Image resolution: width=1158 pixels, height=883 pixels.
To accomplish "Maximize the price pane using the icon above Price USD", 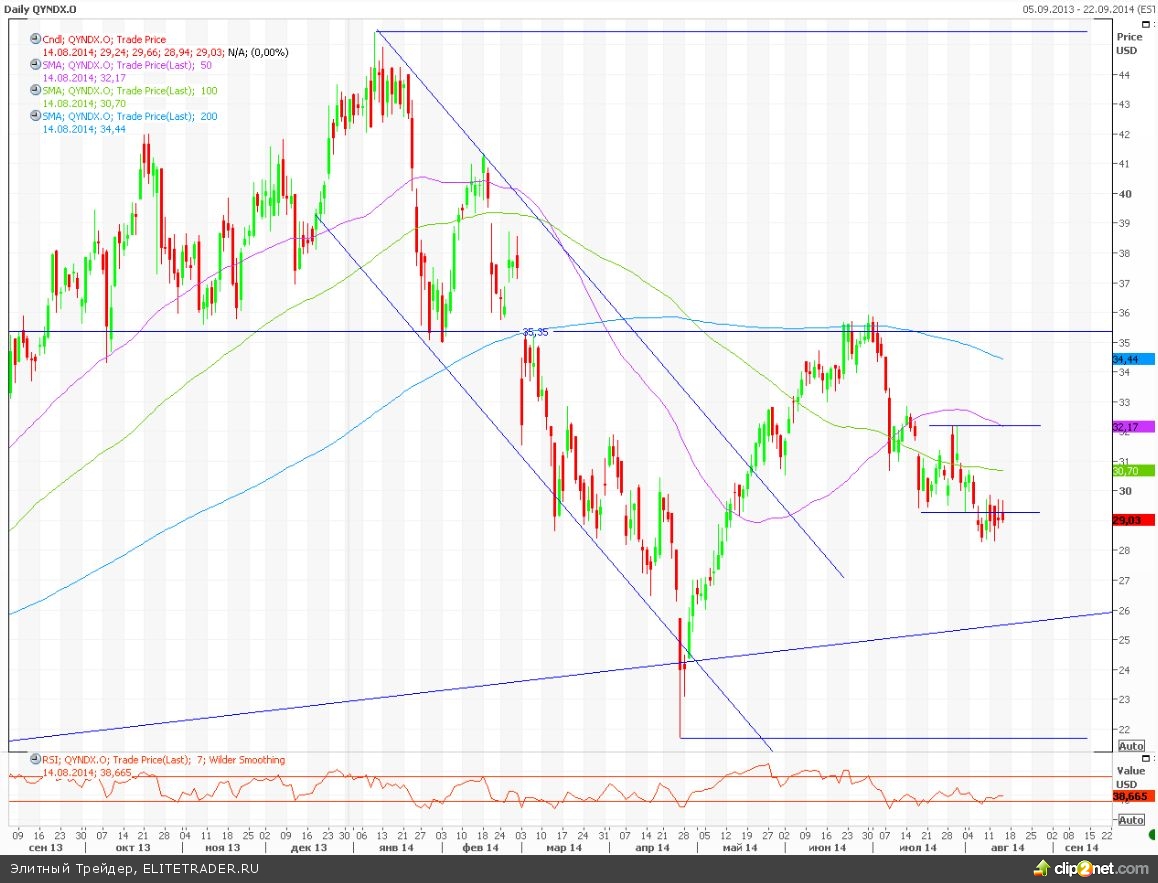I will click(x=1146, y=24).
